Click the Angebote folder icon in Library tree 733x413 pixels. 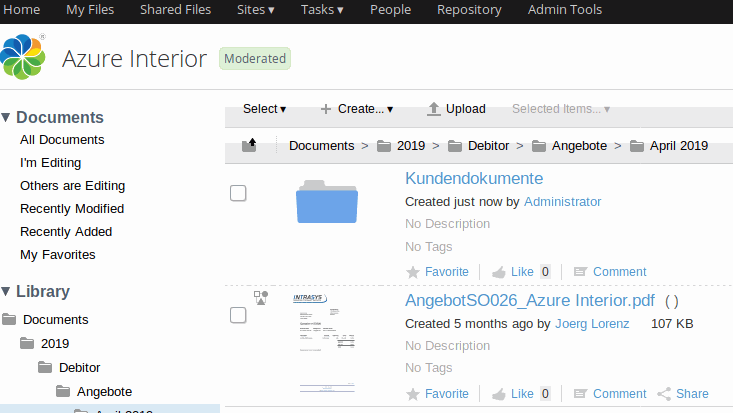63,391
